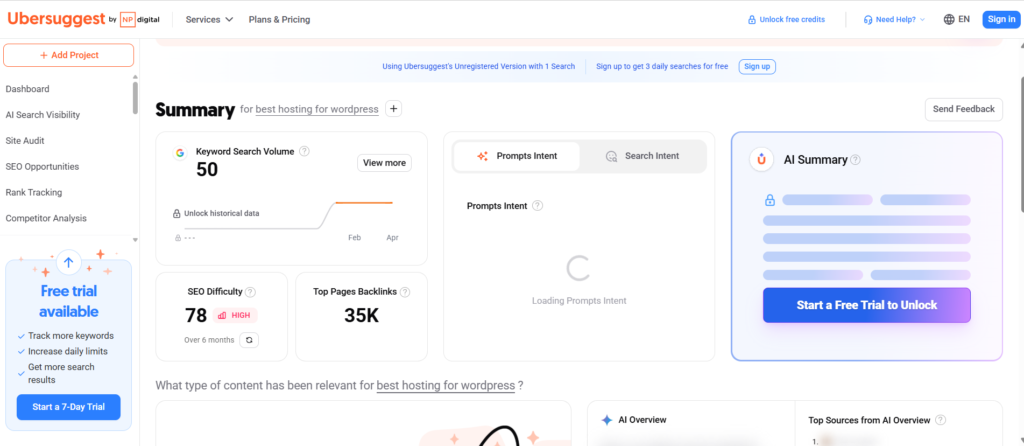Click the globe language icon
This screenshot has height=446, width=1024.
[949, 20]
